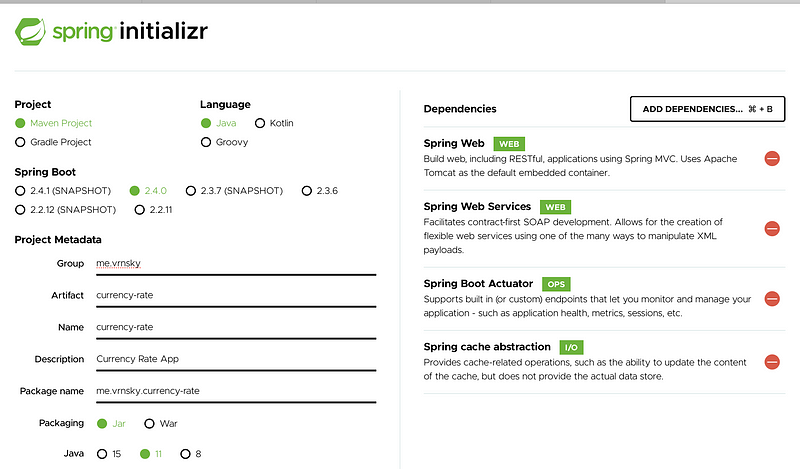
Task: Choose Kotlin as the language
Action: click(261, 123)
